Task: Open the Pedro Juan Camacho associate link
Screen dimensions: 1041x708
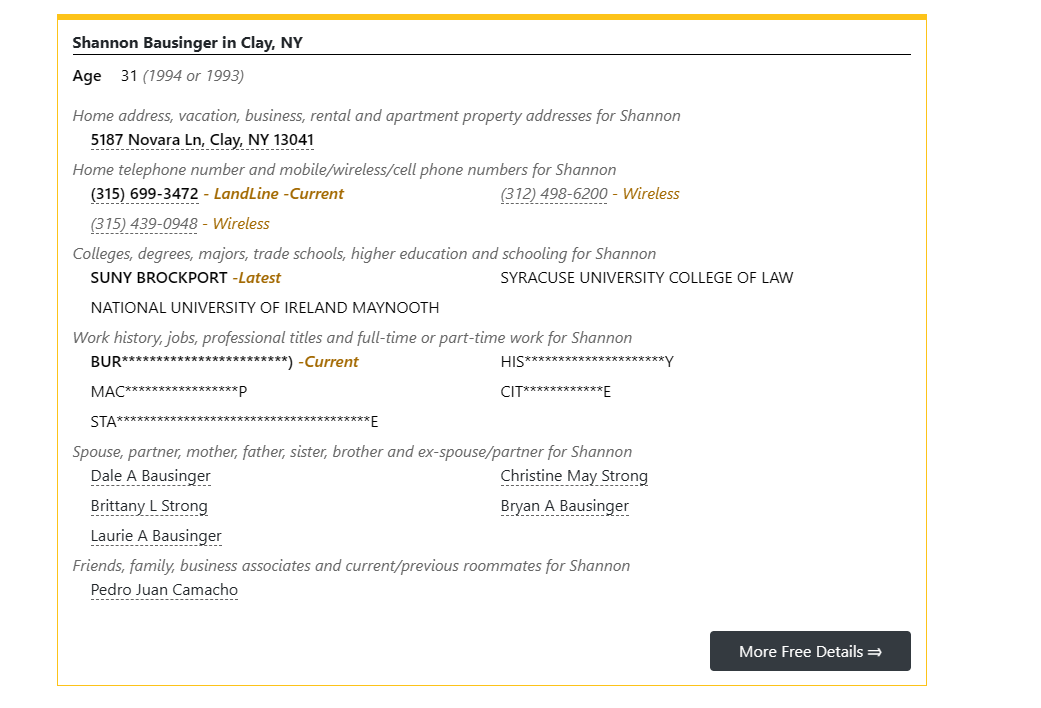Action: point(164,590)
